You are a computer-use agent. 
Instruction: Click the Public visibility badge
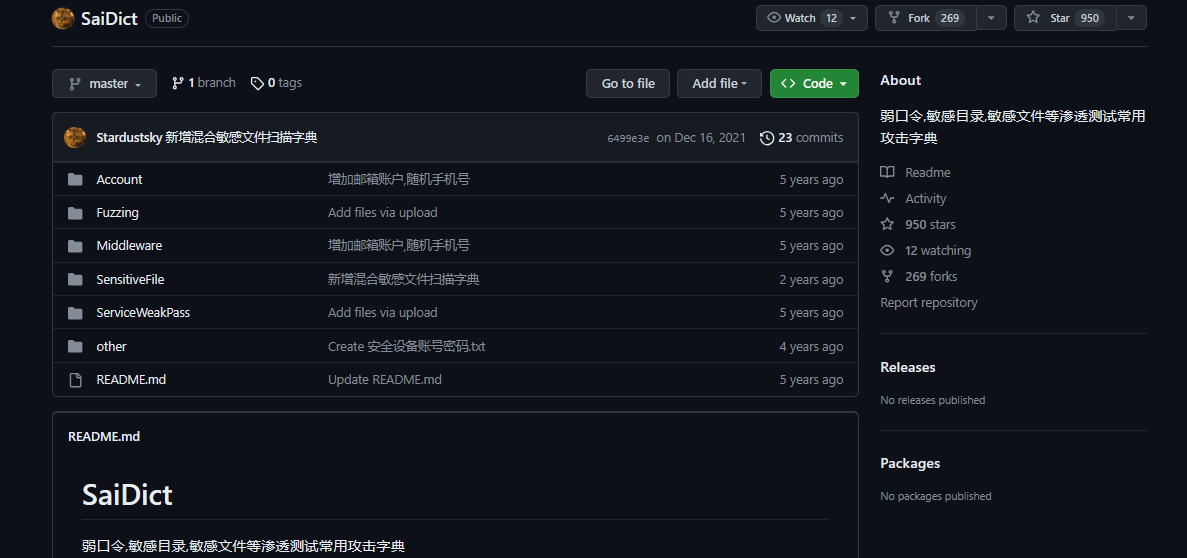click(x=167, y=18)
